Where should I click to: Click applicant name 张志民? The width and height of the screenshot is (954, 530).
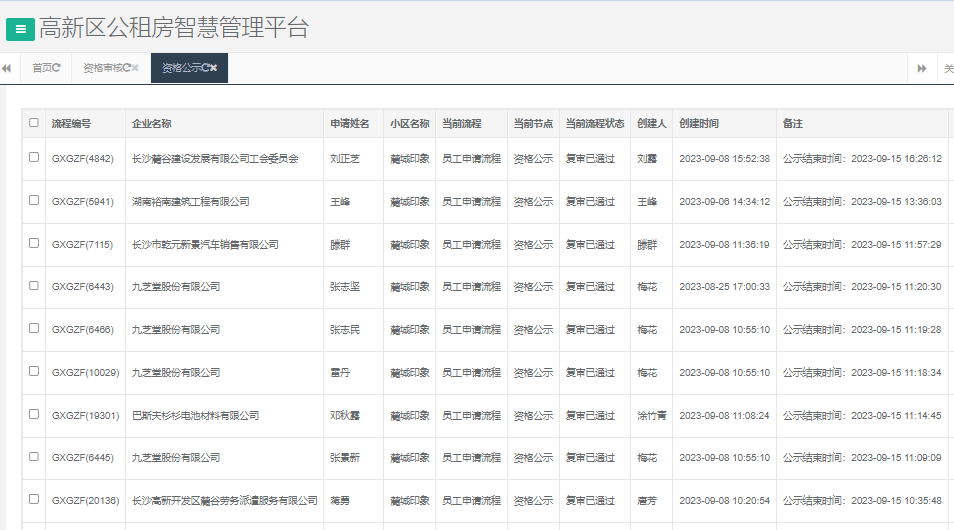click(x=345, y=330)
